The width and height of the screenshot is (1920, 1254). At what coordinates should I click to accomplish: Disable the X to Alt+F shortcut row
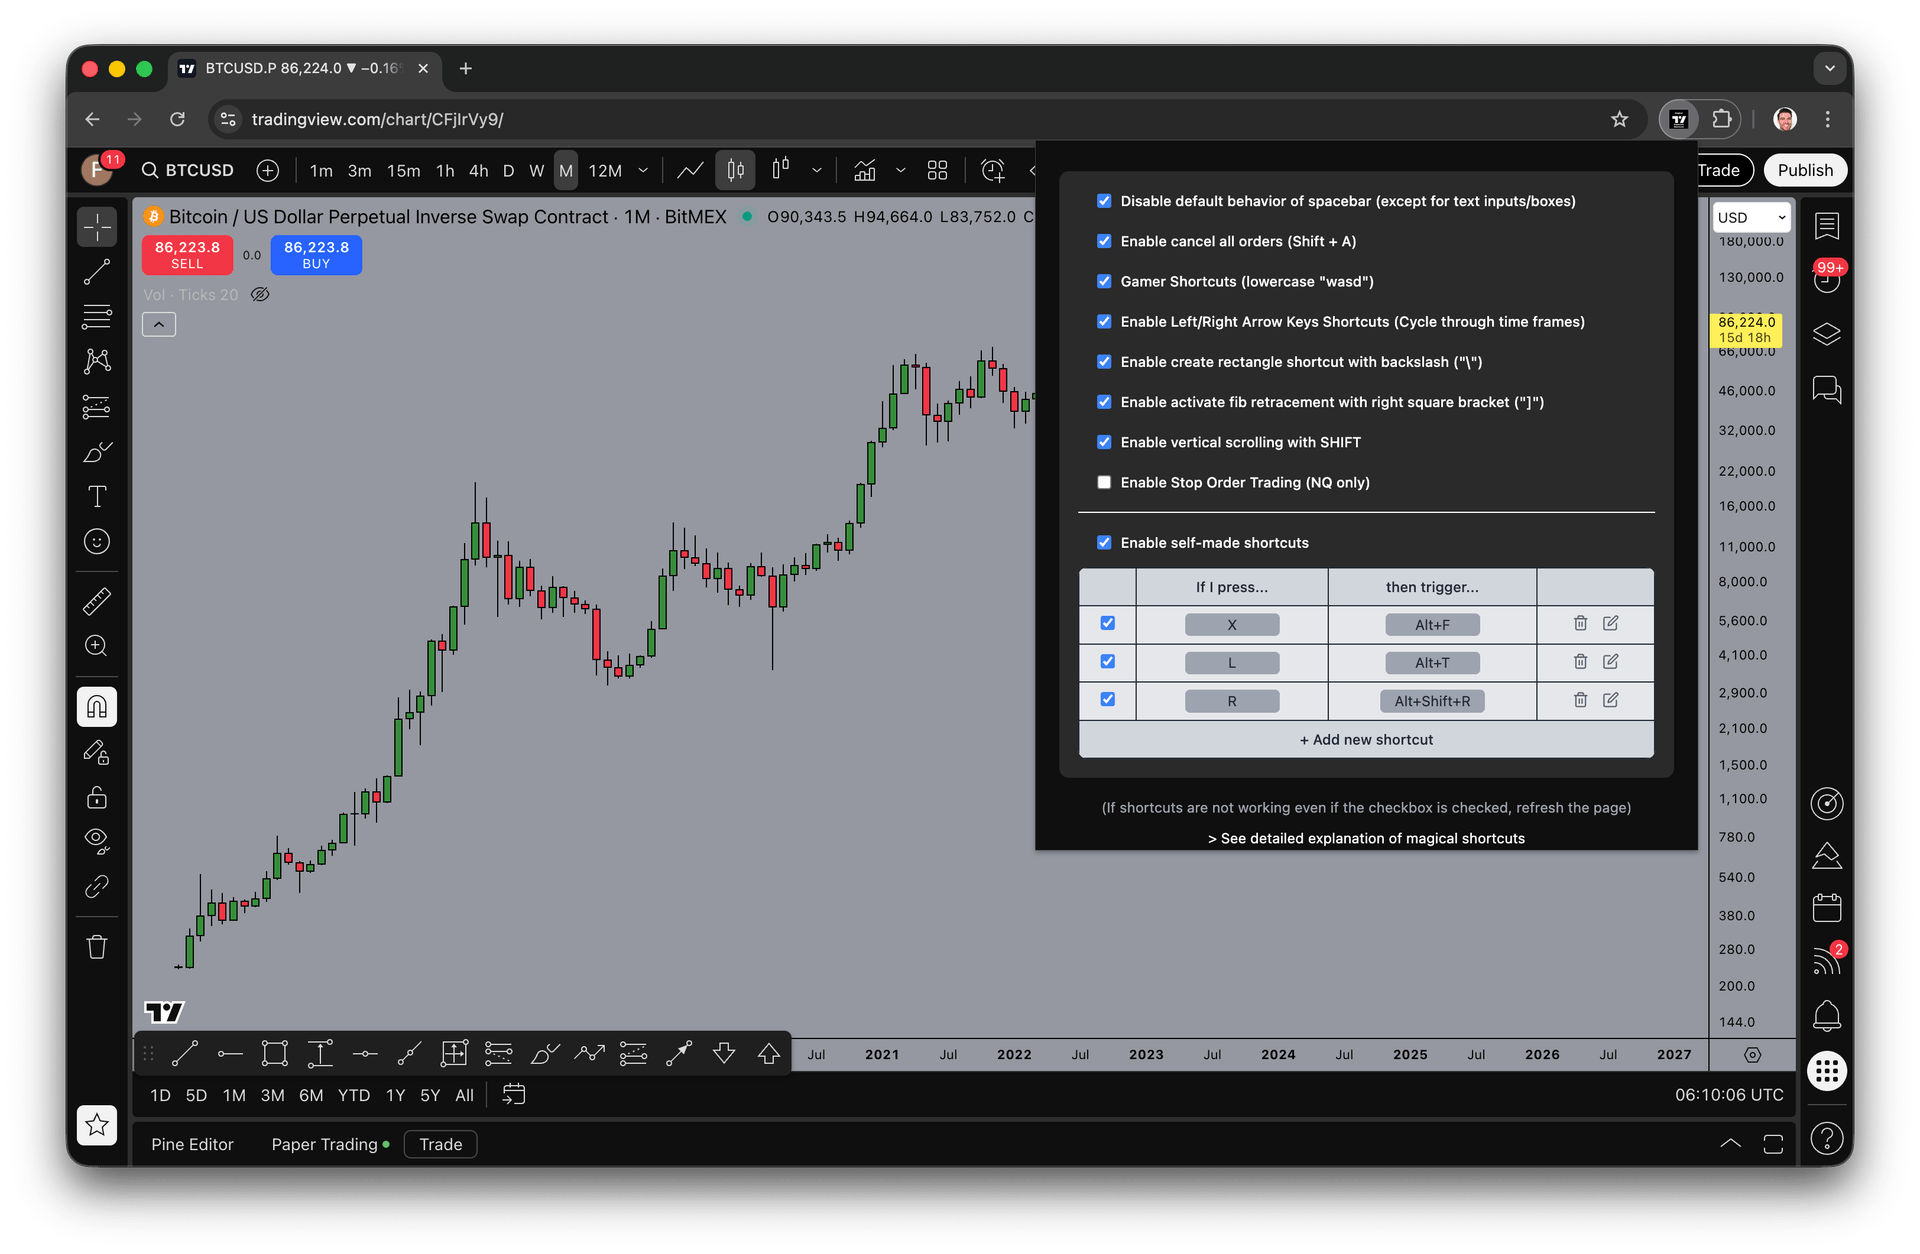point(1107,623)
